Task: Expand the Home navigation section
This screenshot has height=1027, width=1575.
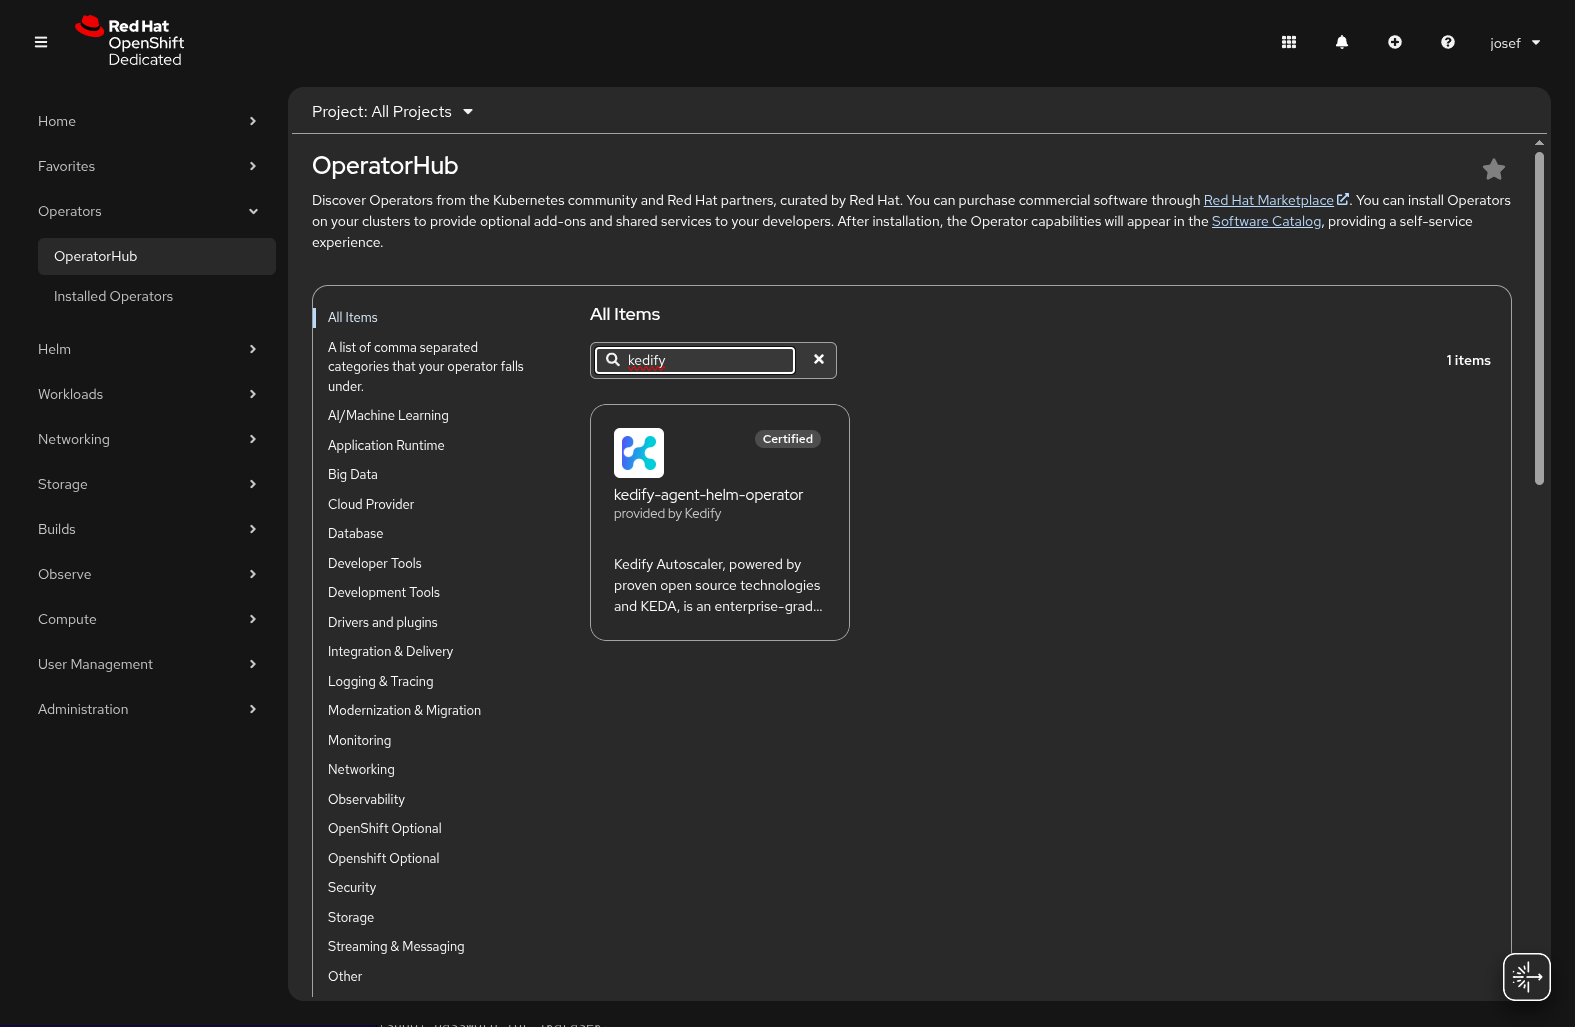Action: pyautogui.click(x=147, y=121)
